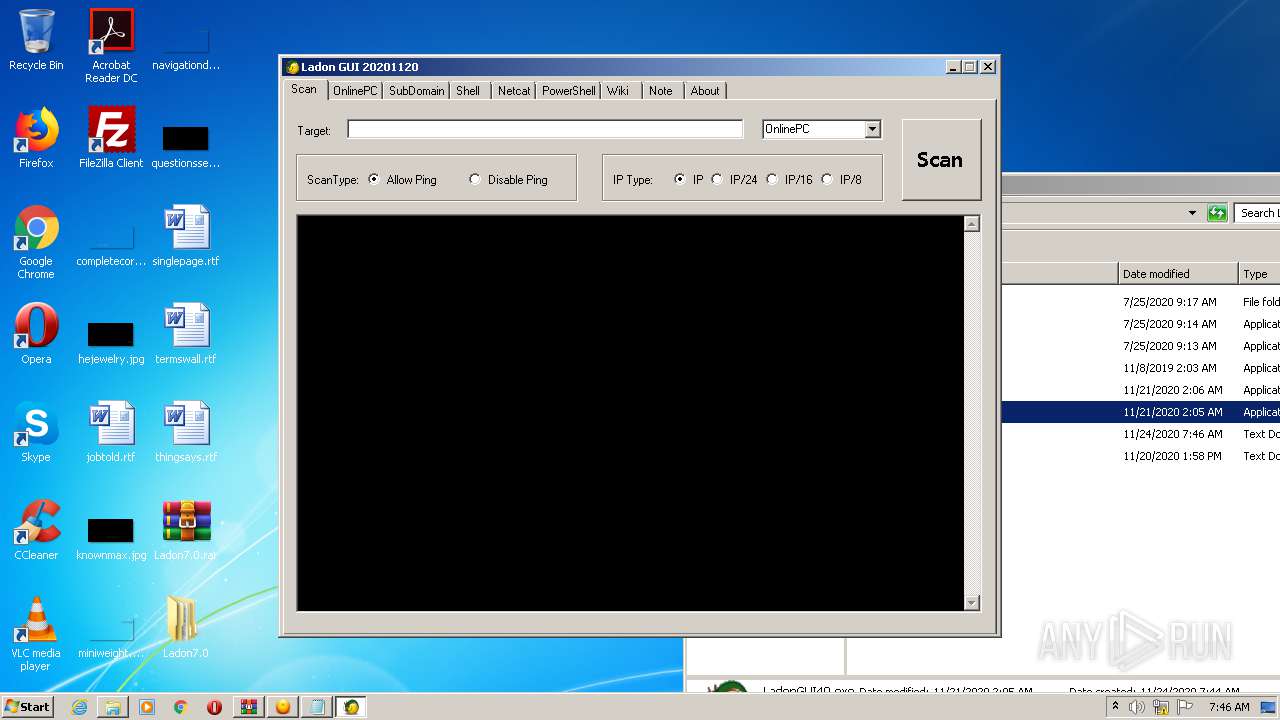Click Explorer Search box
This screenshot has width=1280, height=720.
click(1257, 213)
